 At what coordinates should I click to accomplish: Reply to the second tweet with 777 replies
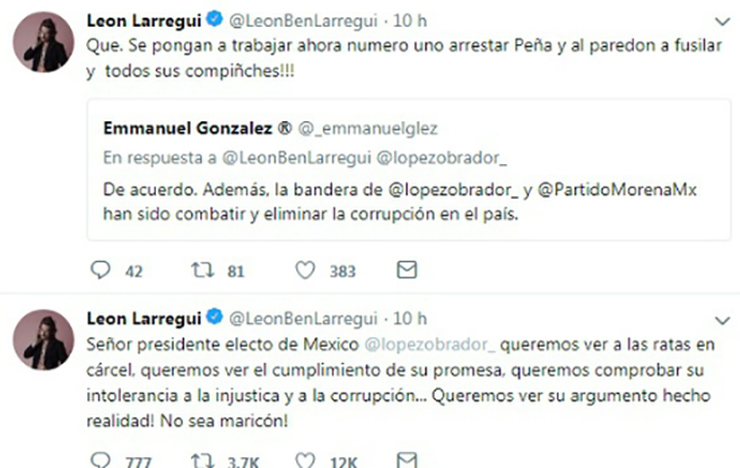pyautogui.click(x=100, y=460)
